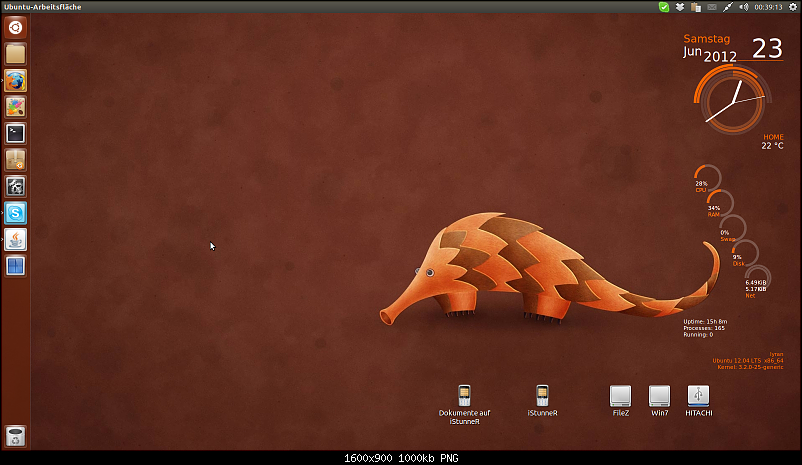Select the iStunneR phone desktop icon

(x=542, y=401)
